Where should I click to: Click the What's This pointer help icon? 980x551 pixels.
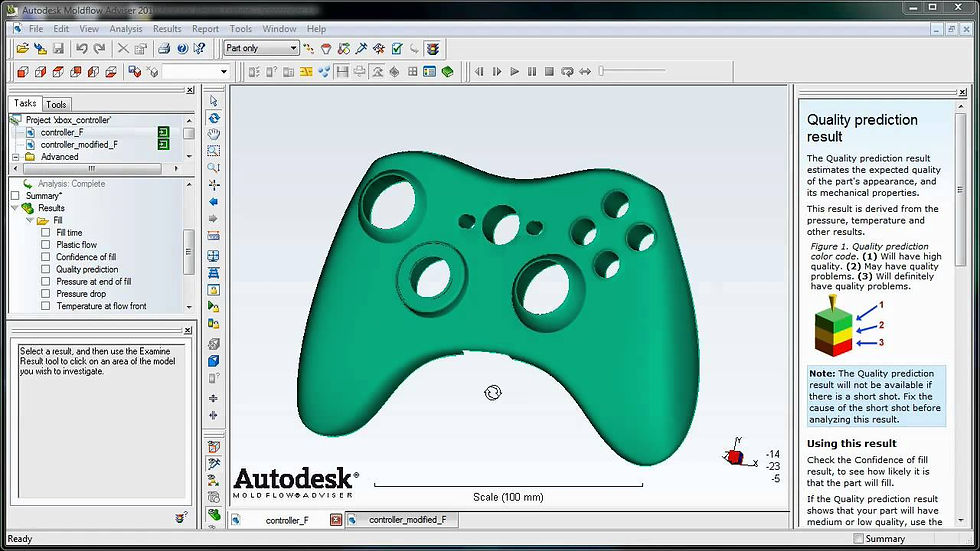(x=199, y=48)
